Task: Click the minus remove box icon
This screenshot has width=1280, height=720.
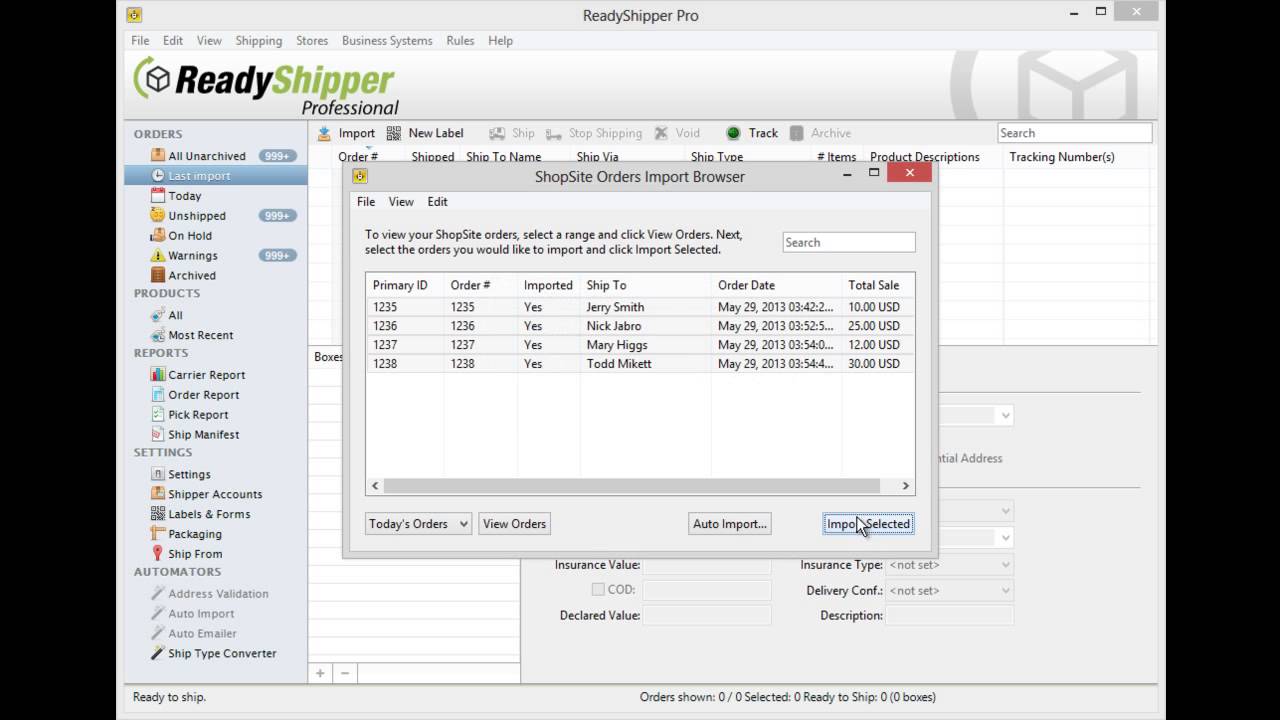Action: click(345, 673)
